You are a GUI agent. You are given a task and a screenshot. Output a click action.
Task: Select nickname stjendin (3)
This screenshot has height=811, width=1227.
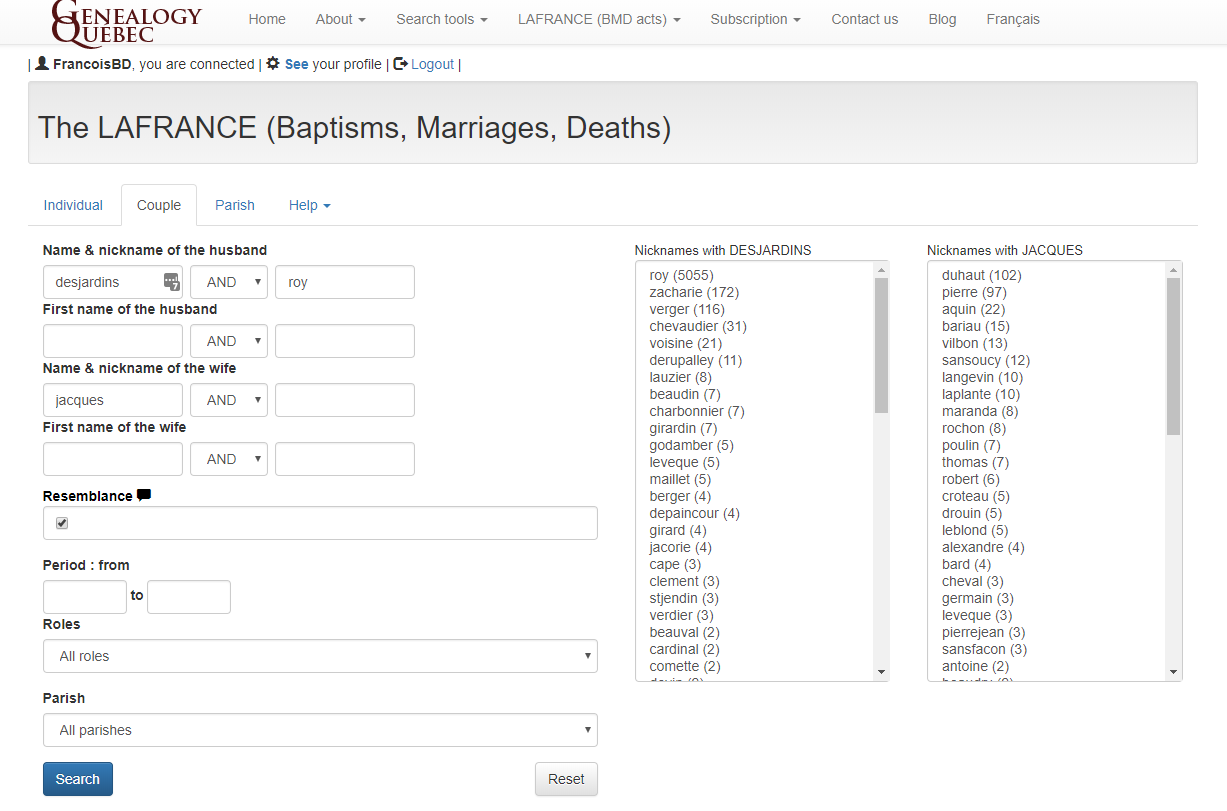(684, 598)
